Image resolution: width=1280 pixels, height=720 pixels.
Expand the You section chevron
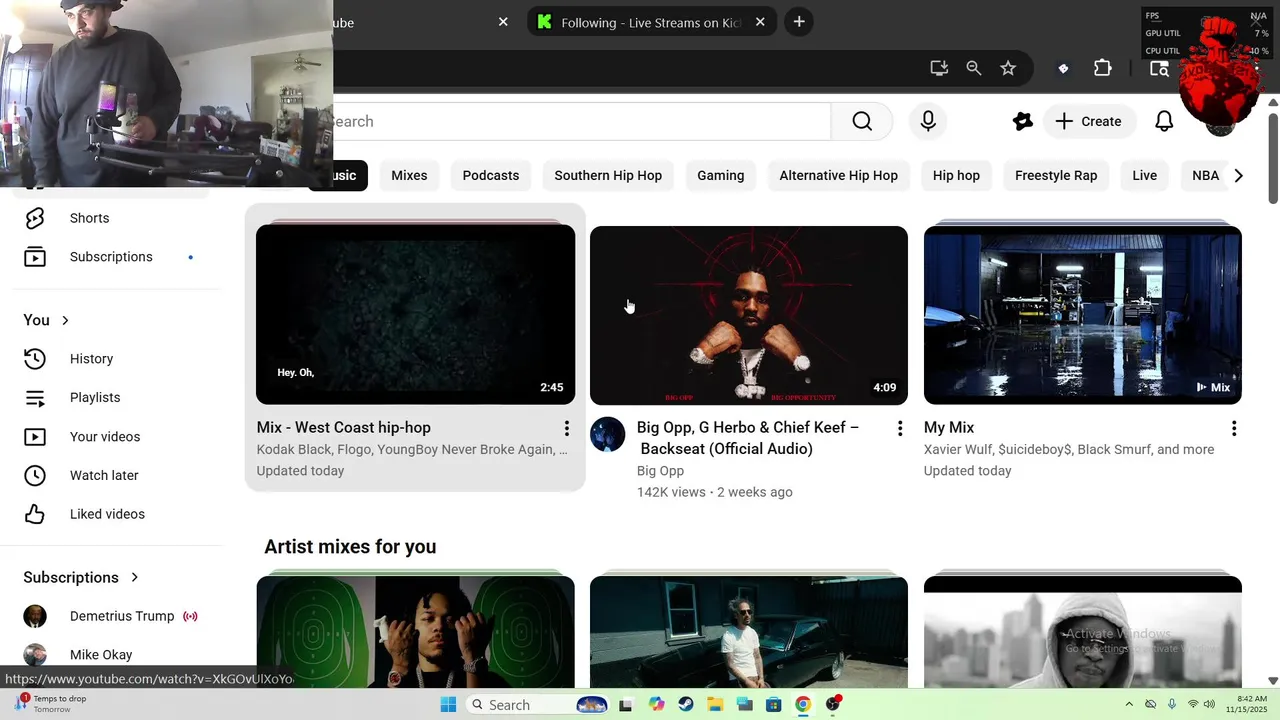(65, 320)
